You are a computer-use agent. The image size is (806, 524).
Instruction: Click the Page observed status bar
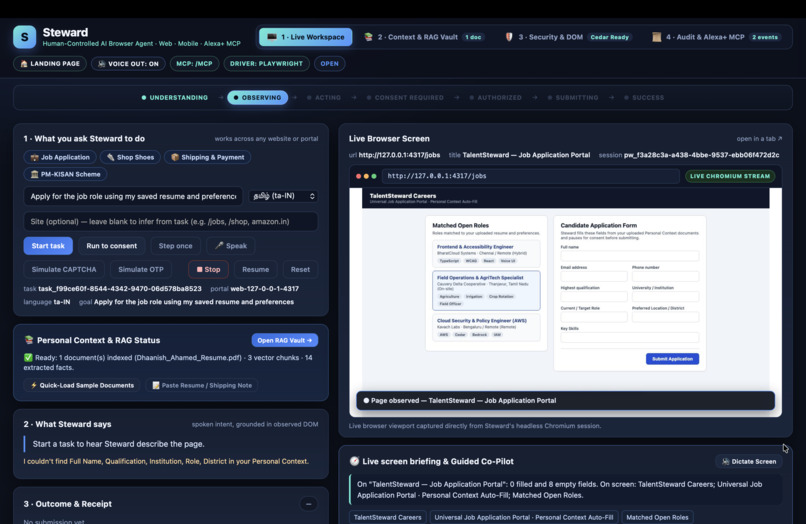565,401
